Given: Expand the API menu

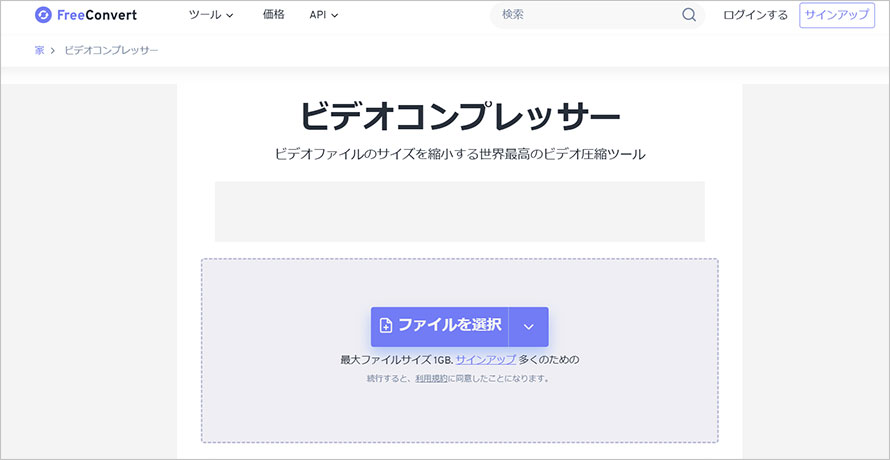Looking at the screenshot, I should click(x=324, y=15).
